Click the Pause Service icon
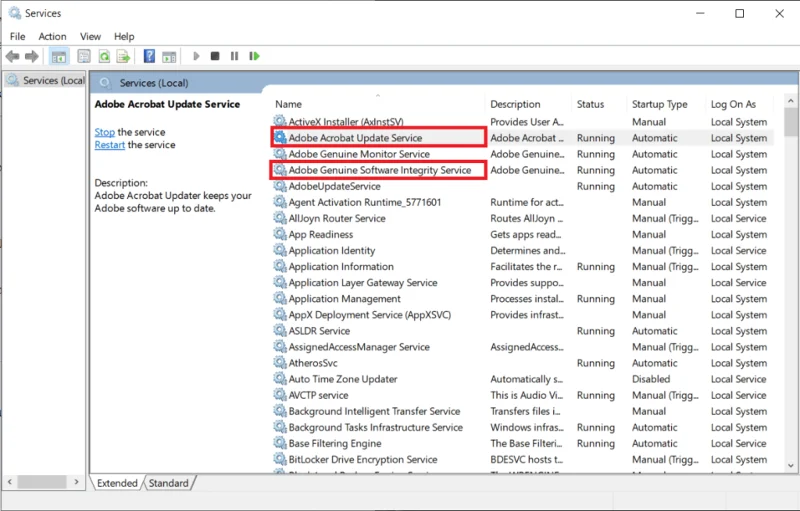This screenshot has height=511, width=800. point(234,56)
